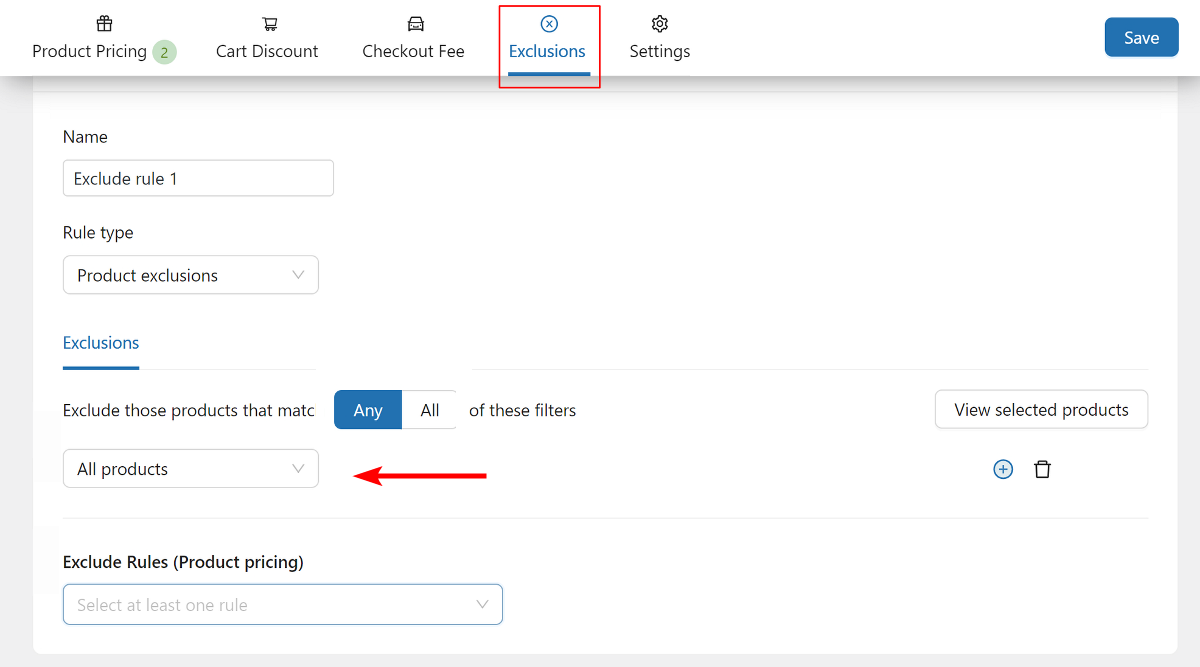Focus the Name field containing Exclude rule 1
This screenshot has height=667, width=1200.
tap(198, 179)
